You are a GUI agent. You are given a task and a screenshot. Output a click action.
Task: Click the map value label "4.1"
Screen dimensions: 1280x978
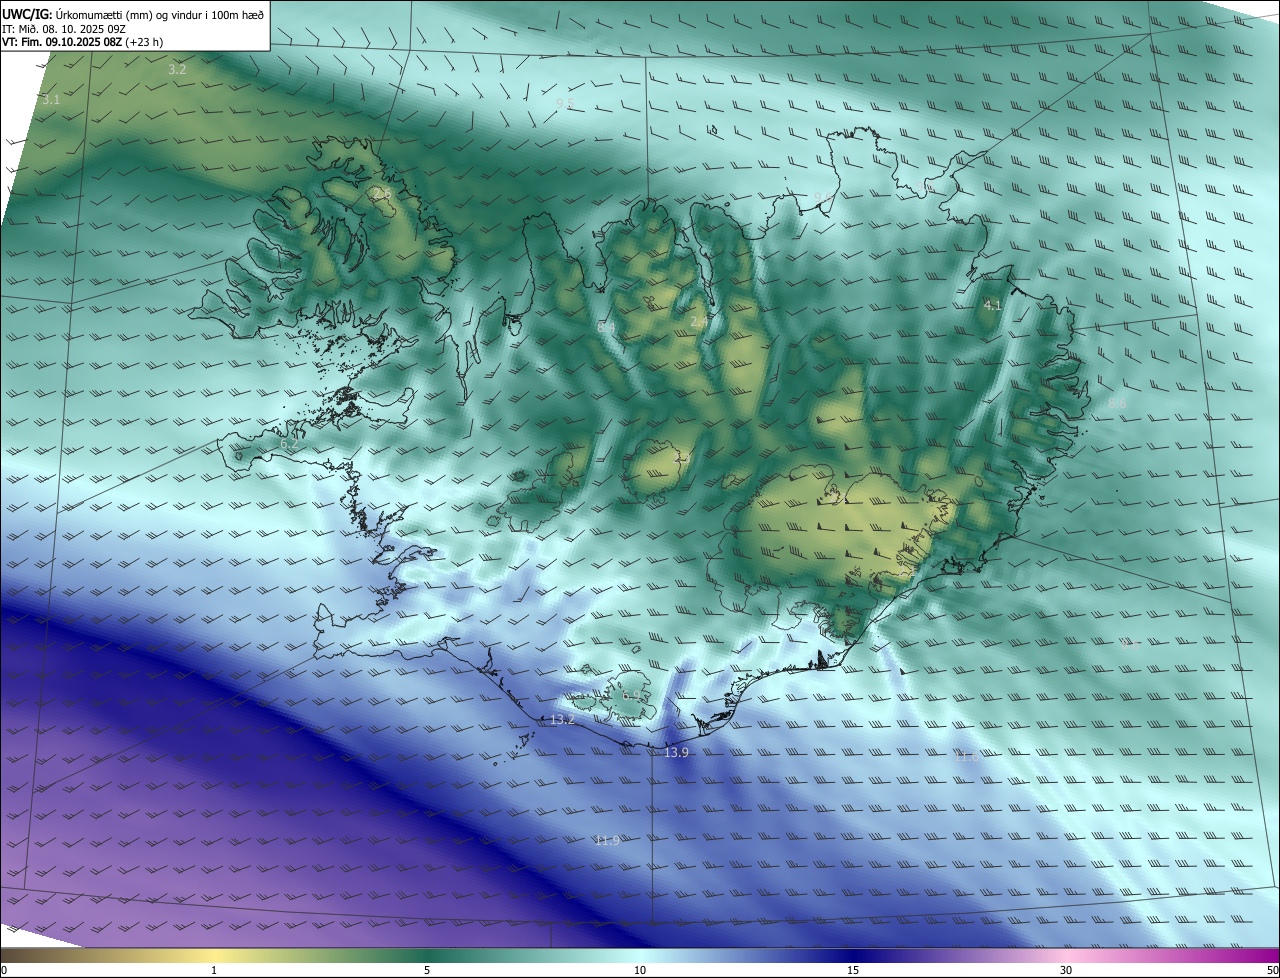[x=993, y=305]
